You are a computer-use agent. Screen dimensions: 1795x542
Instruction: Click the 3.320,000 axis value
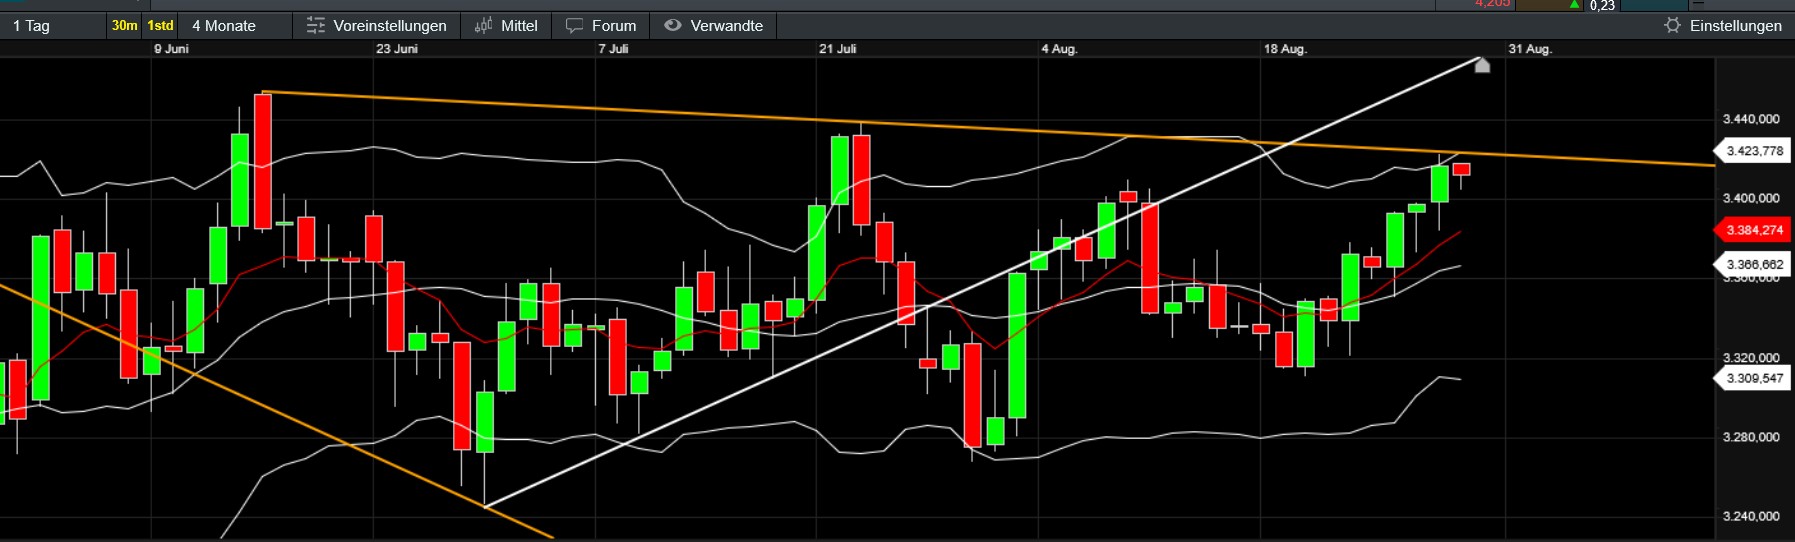pyautogui.click(x=1751, y=358)
